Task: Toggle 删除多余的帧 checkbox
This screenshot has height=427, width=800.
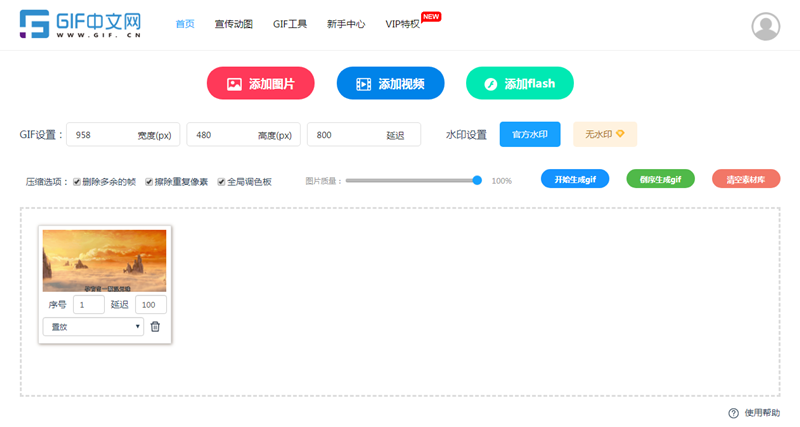Action: coord(77,182)
